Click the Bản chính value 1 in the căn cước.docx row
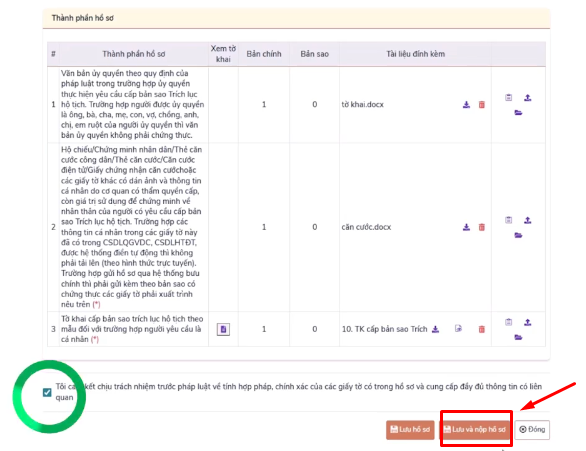This screenshot has height=451, width=586. 264,227
